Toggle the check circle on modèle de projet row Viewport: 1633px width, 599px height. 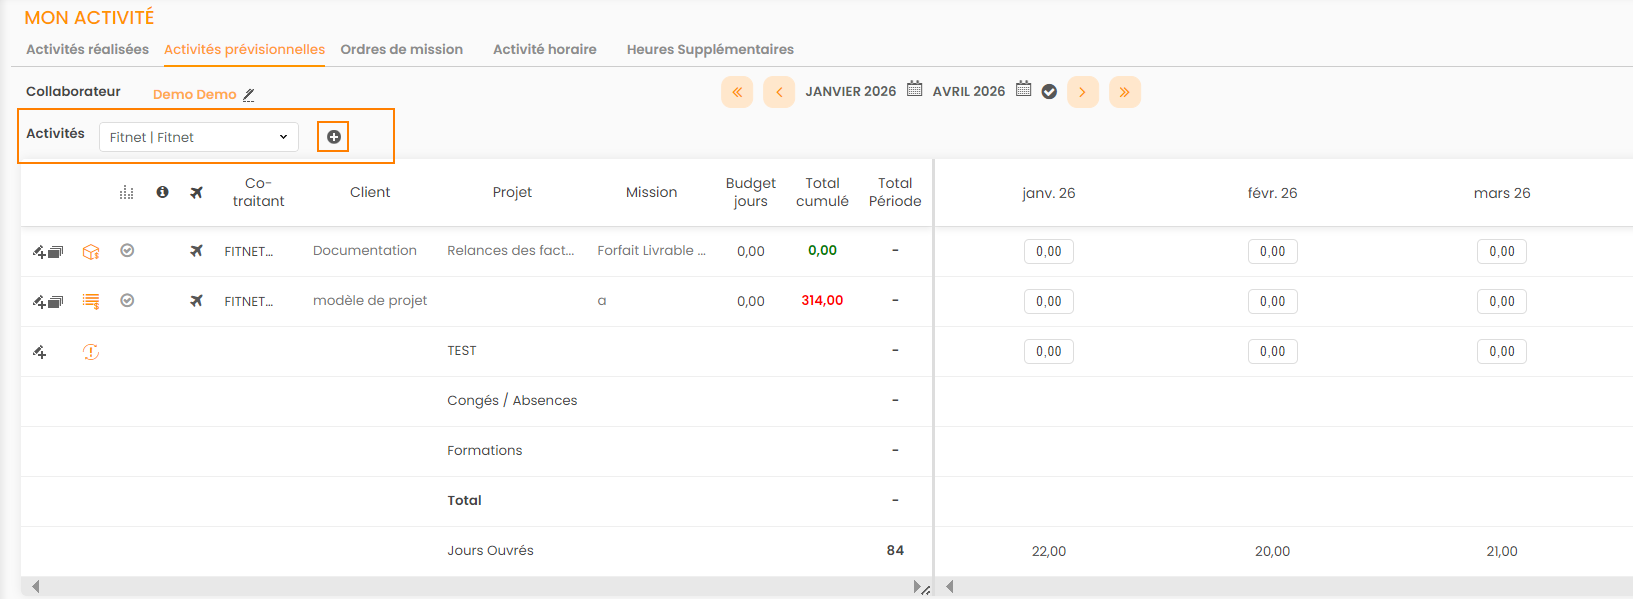(127, 300)
